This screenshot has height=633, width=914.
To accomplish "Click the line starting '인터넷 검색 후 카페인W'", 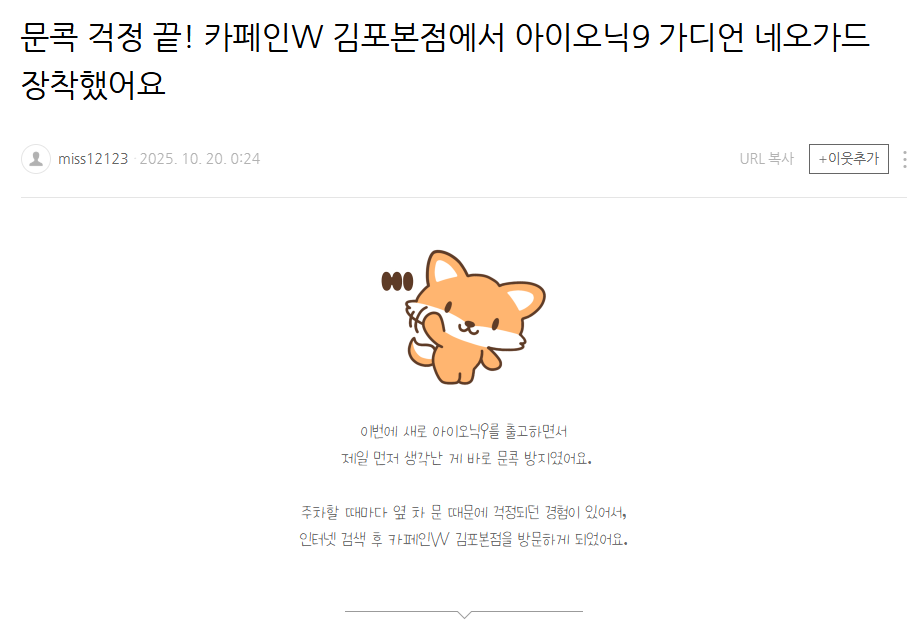I will (x=463, y=539).
